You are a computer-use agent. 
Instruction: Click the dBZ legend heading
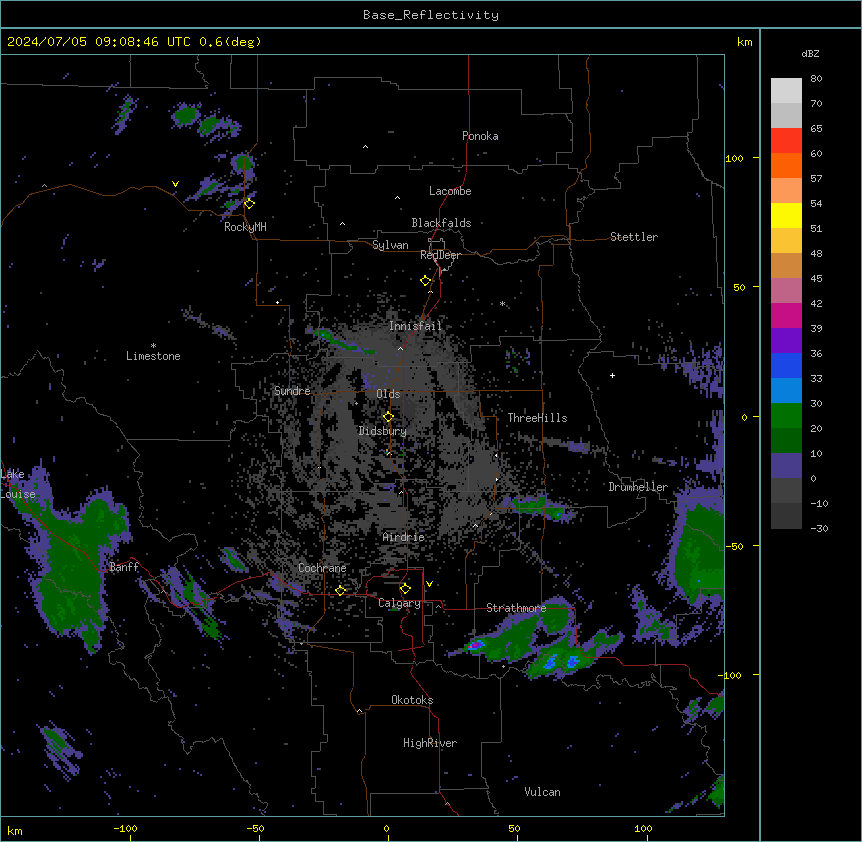tap(810, 53)
